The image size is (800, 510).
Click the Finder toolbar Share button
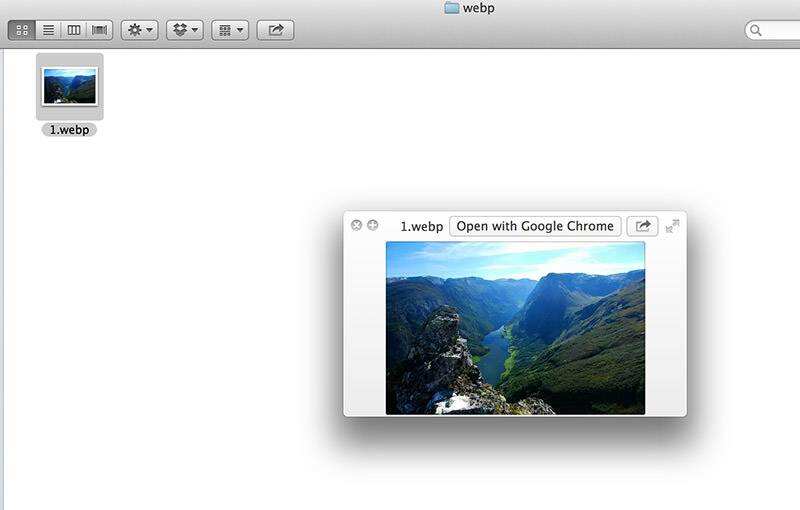click(276, 31)
